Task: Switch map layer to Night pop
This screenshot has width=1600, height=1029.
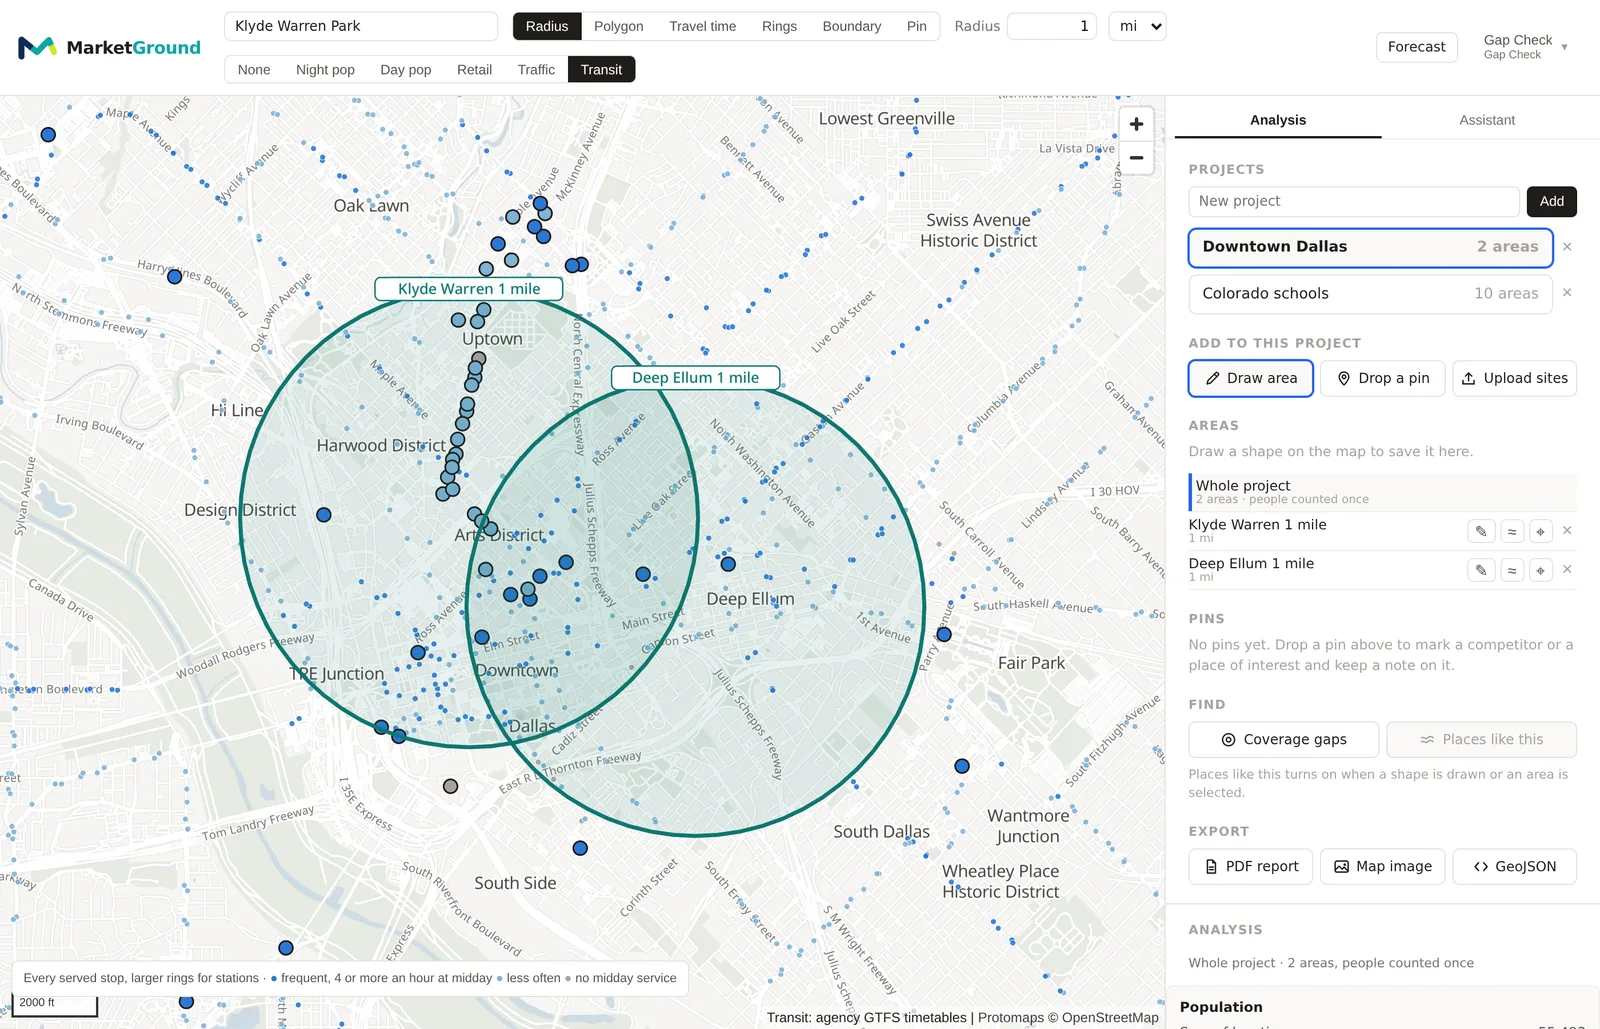Action: [x=325, y=69]
